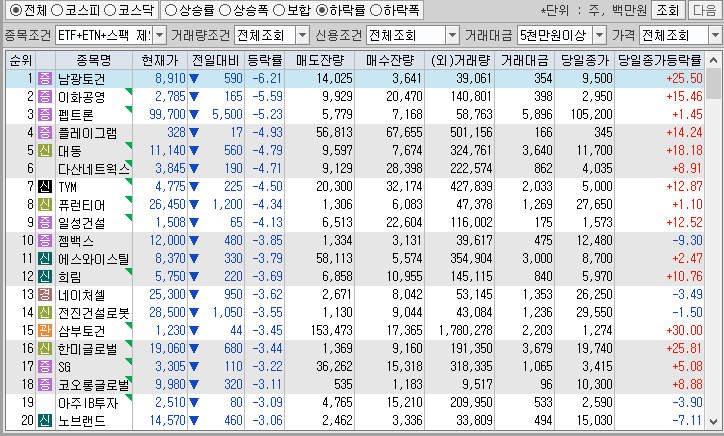Screen dimensions: 724x436
Task: Sort by 종목명 column header
Action: tap(94, 61)
